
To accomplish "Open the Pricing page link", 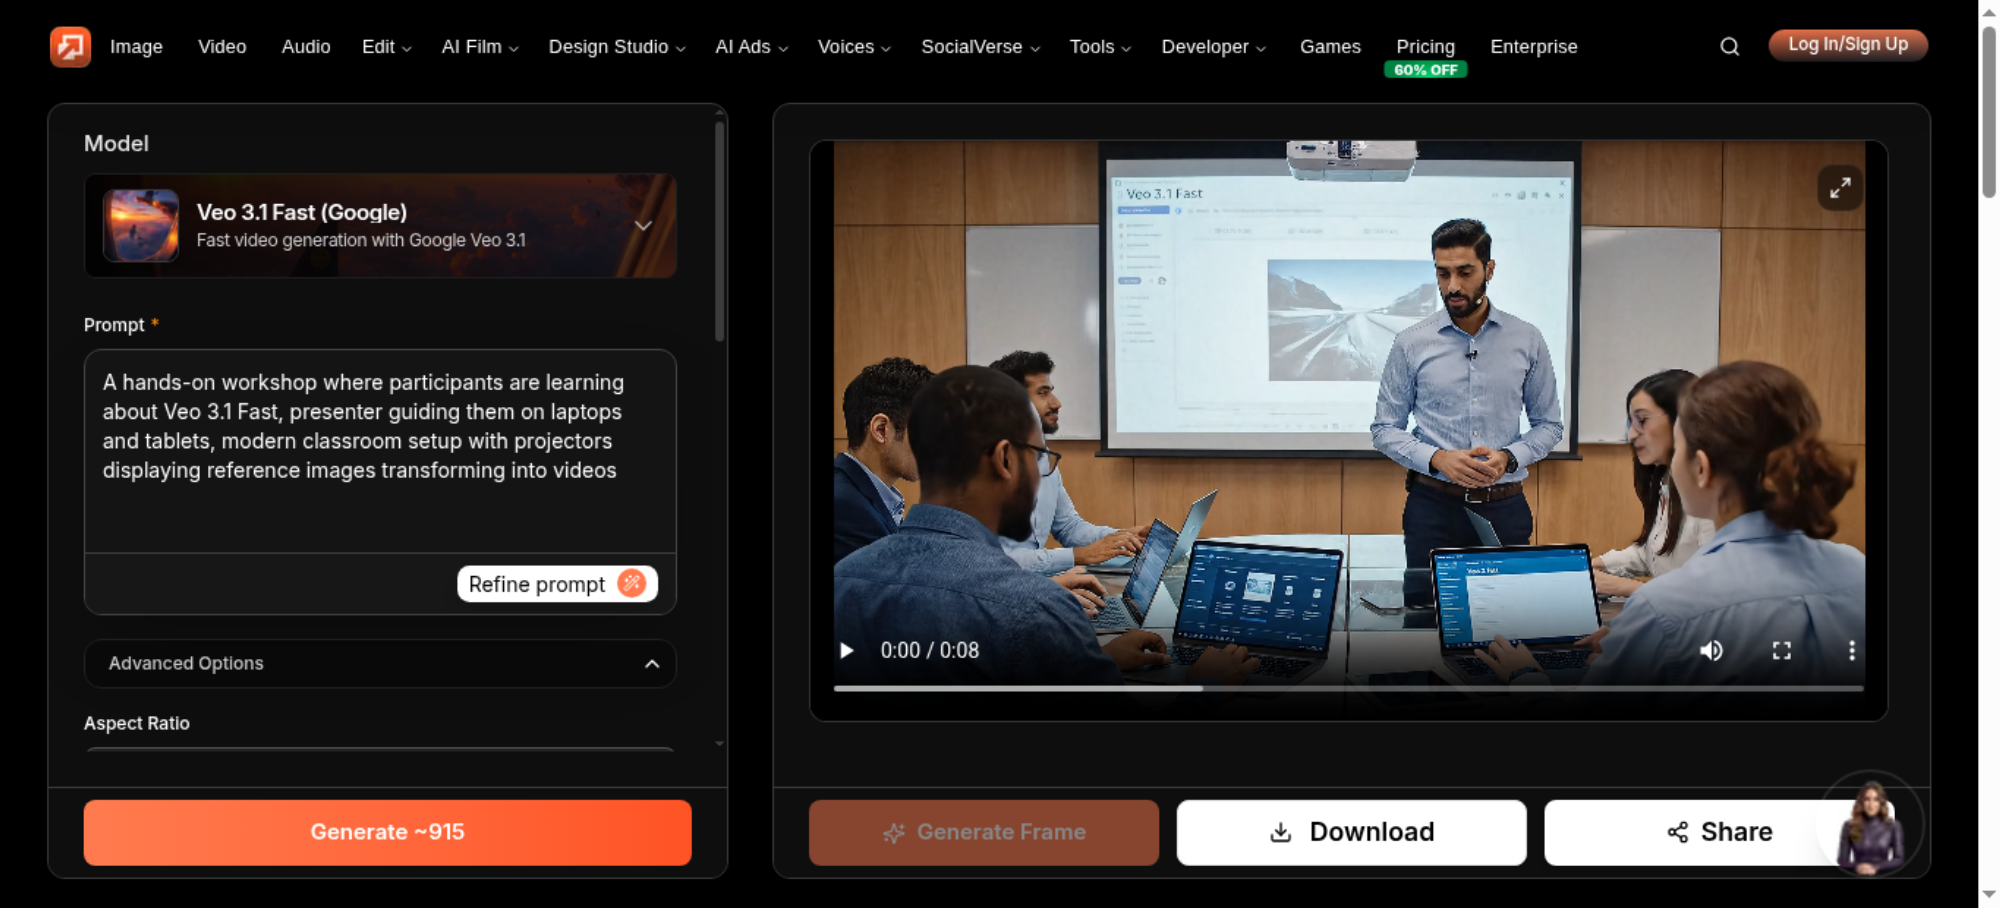I will pyautogui.click(x=1425, y=47).
